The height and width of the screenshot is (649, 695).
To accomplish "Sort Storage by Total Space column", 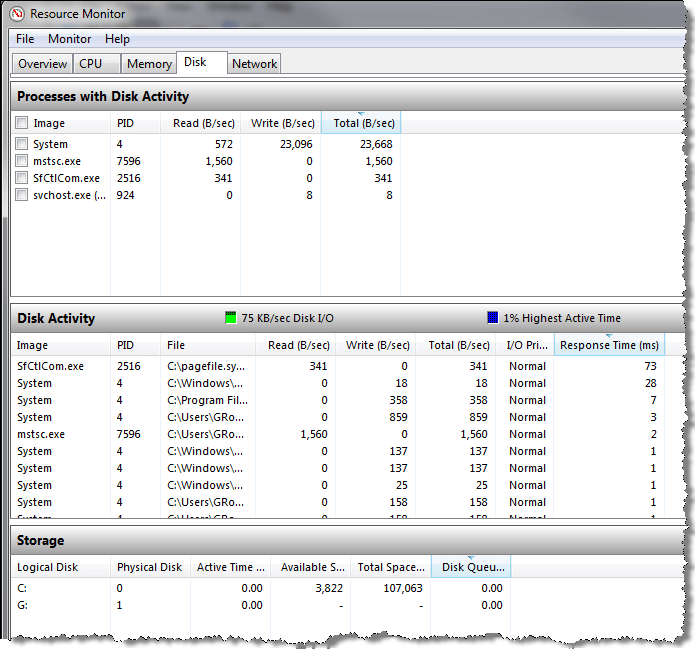I will tap(391, 567).
